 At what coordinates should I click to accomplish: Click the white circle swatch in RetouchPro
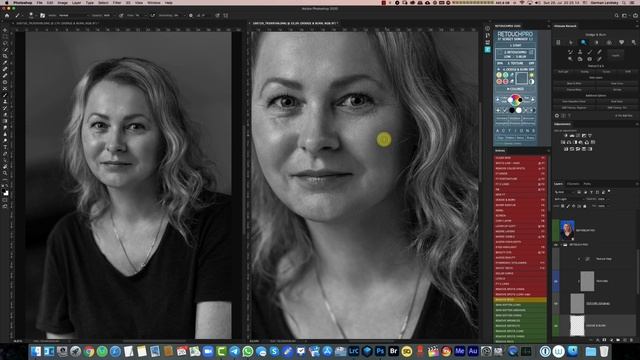519,110
